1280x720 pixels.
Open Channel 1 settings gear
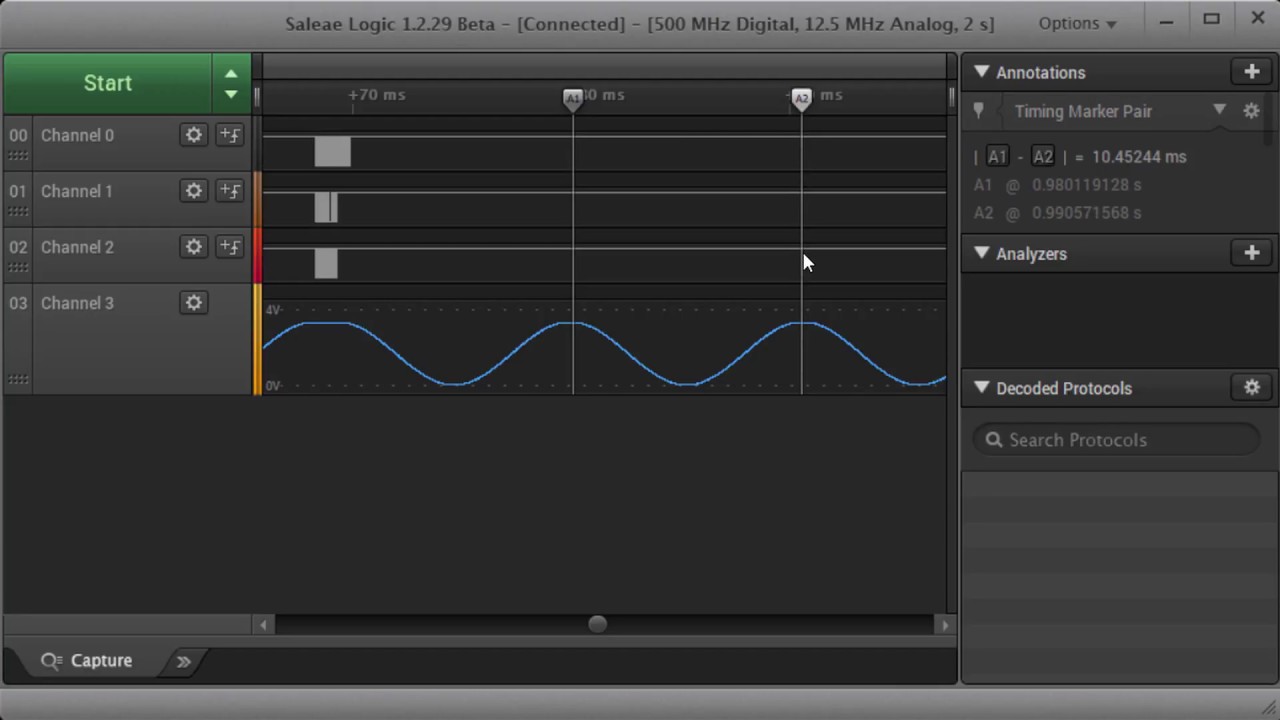tap(194, 191)
